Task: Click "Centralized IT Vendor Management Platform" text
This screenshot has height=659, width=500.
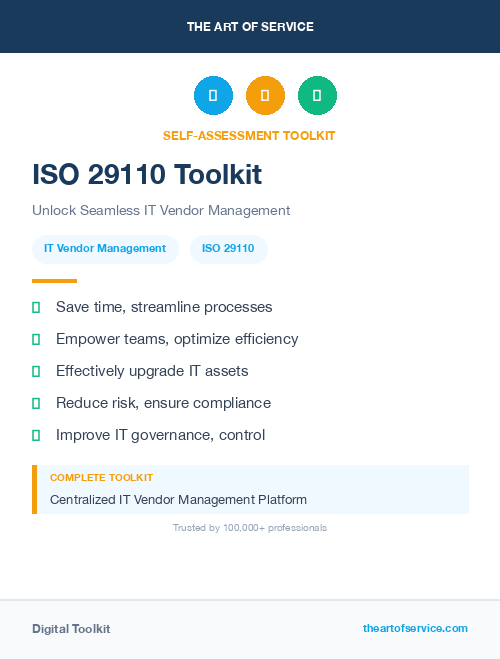Action: [178, 500]
